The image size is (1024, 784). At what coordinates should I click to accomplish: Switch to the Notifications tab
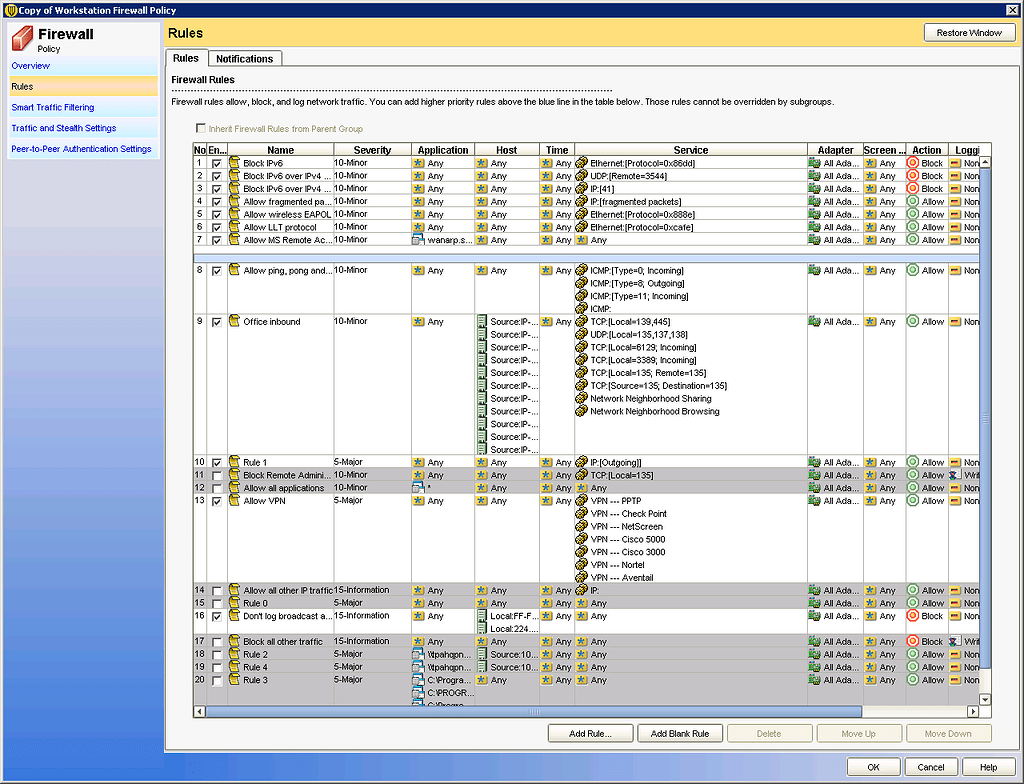click(244, 58)
